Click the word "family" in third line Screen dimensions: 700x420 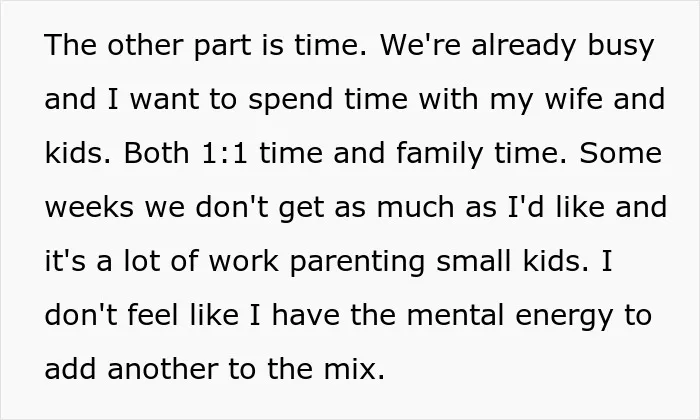click(440, 153)
